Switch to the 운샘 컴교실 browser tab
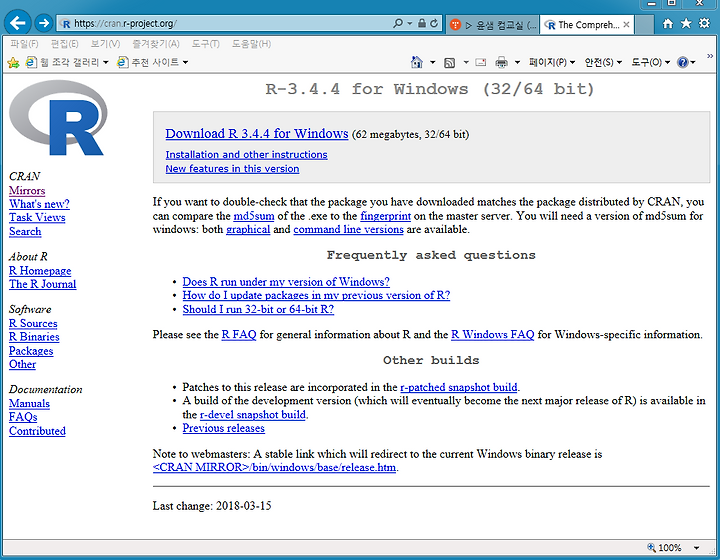 493,25
